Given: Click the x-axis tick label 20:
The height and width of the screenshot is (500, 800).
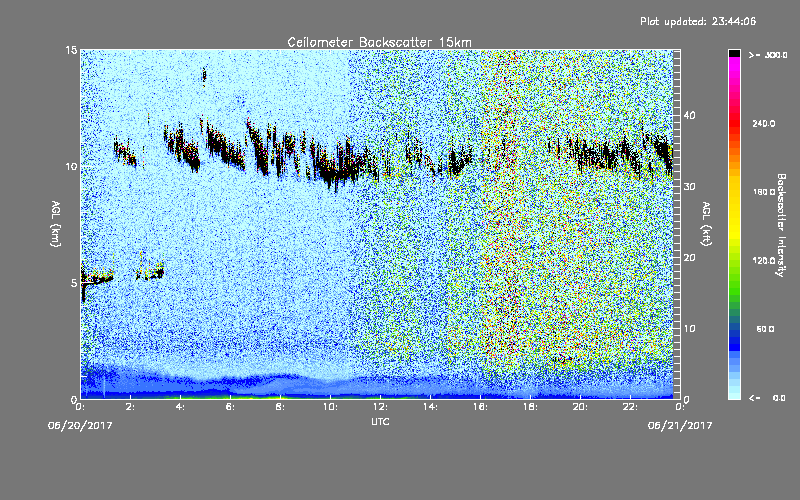Looking at the screenshot, I should (580, 407).
